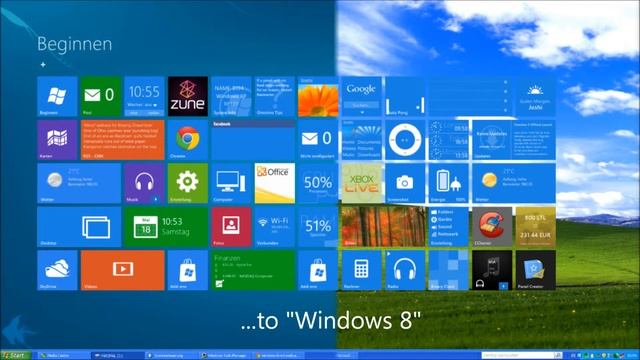Launch the CCleaner tile
The image size is (640, 360).
[492, 227]
